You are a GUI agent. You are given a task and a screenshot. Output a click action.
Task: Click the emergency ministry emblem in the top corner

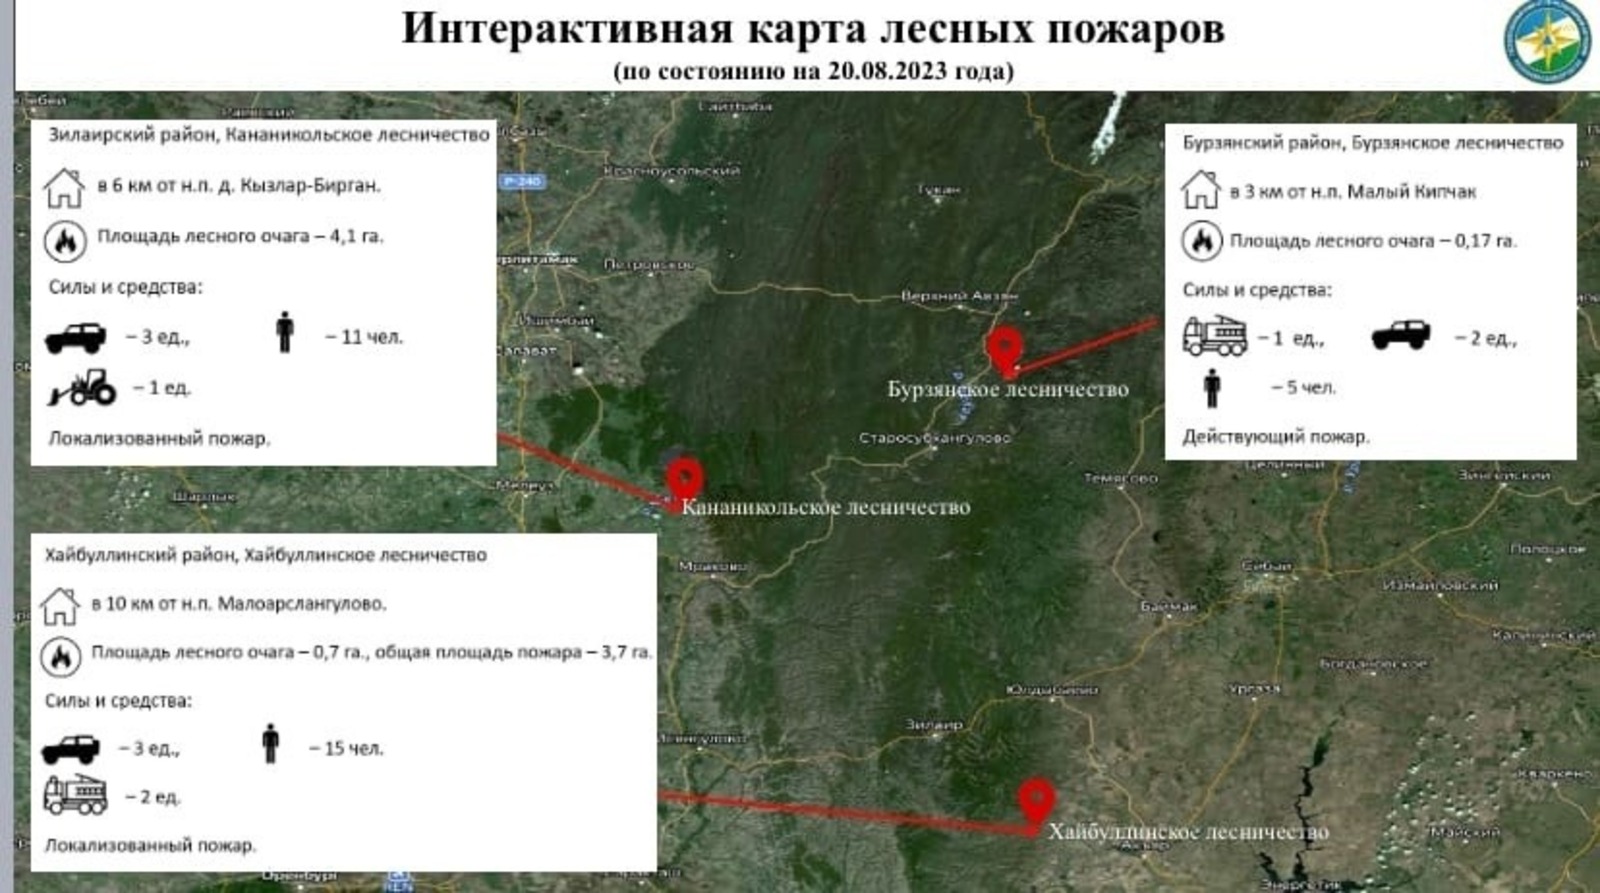click(x=1547, y=41)
